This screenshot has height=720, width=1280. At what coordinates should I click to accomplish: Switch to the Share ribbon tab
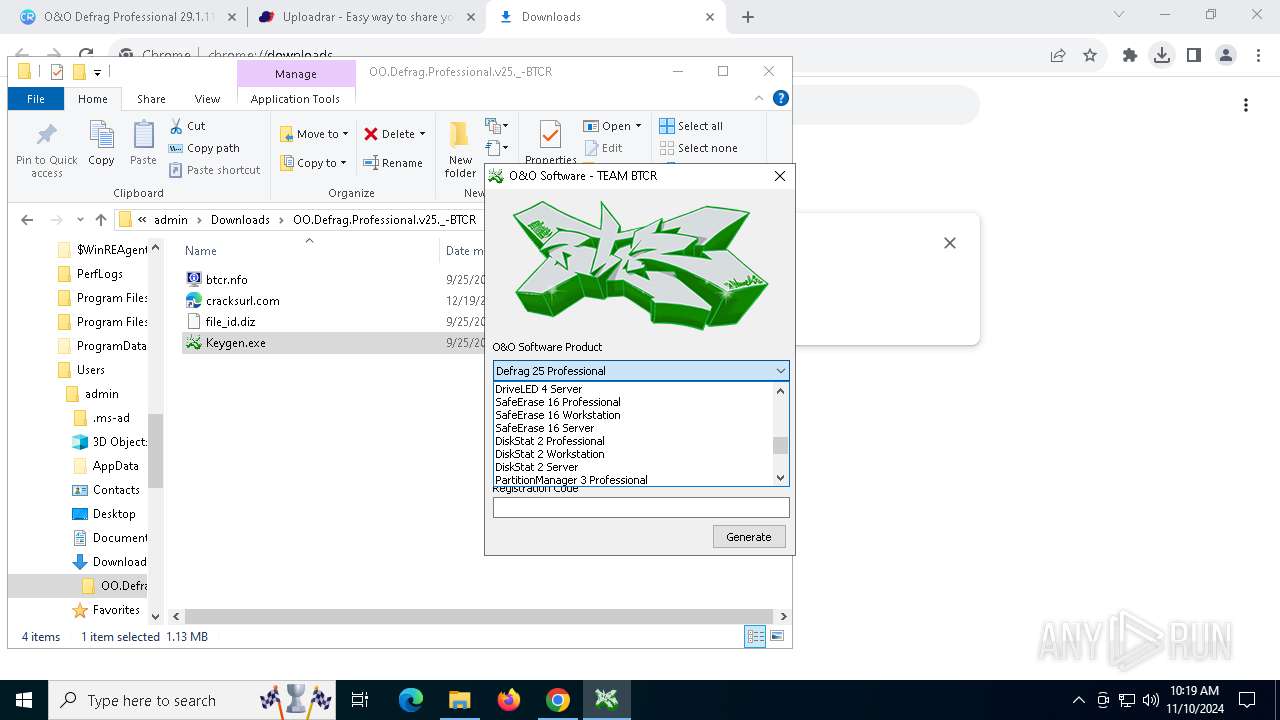click(151, 99)
